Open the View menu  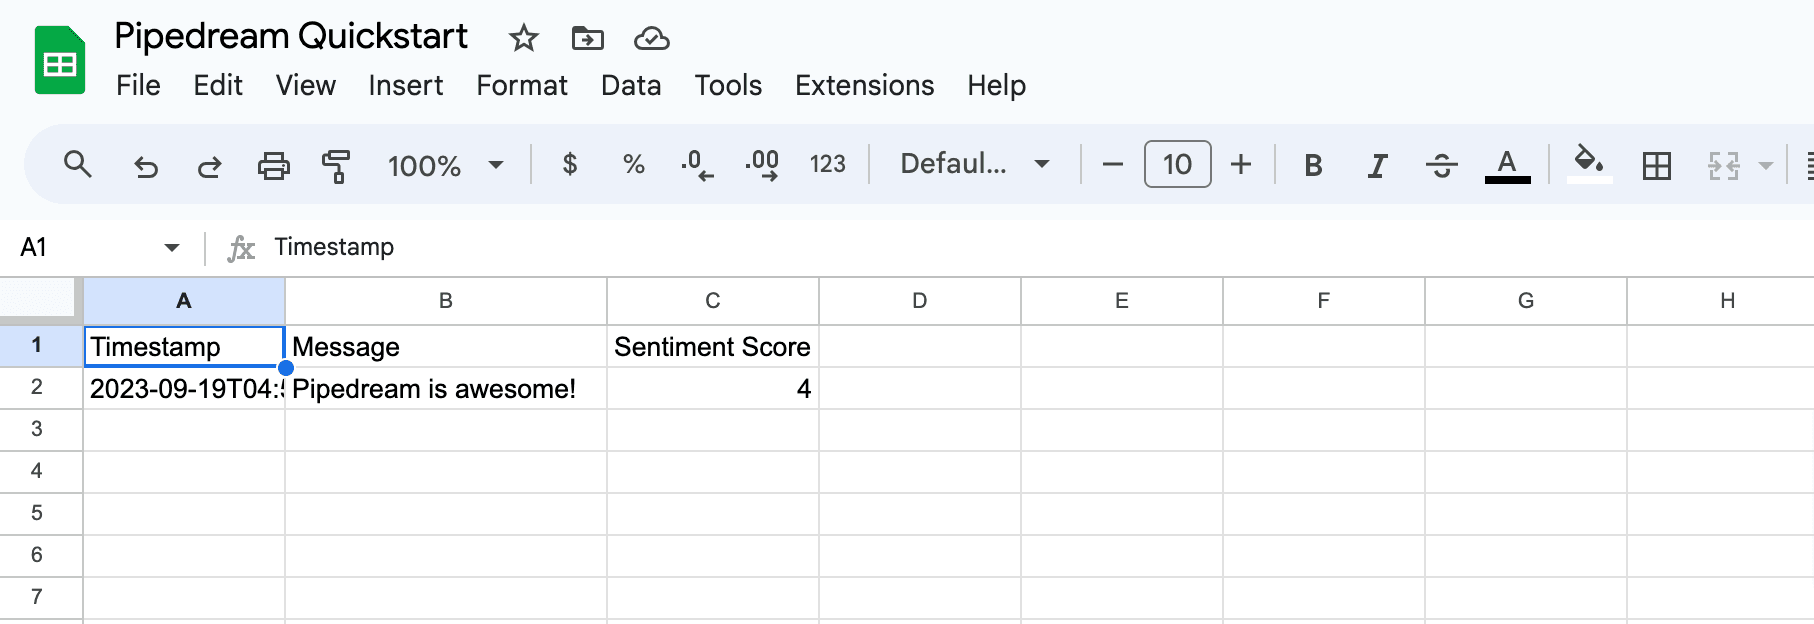point(305,86)
